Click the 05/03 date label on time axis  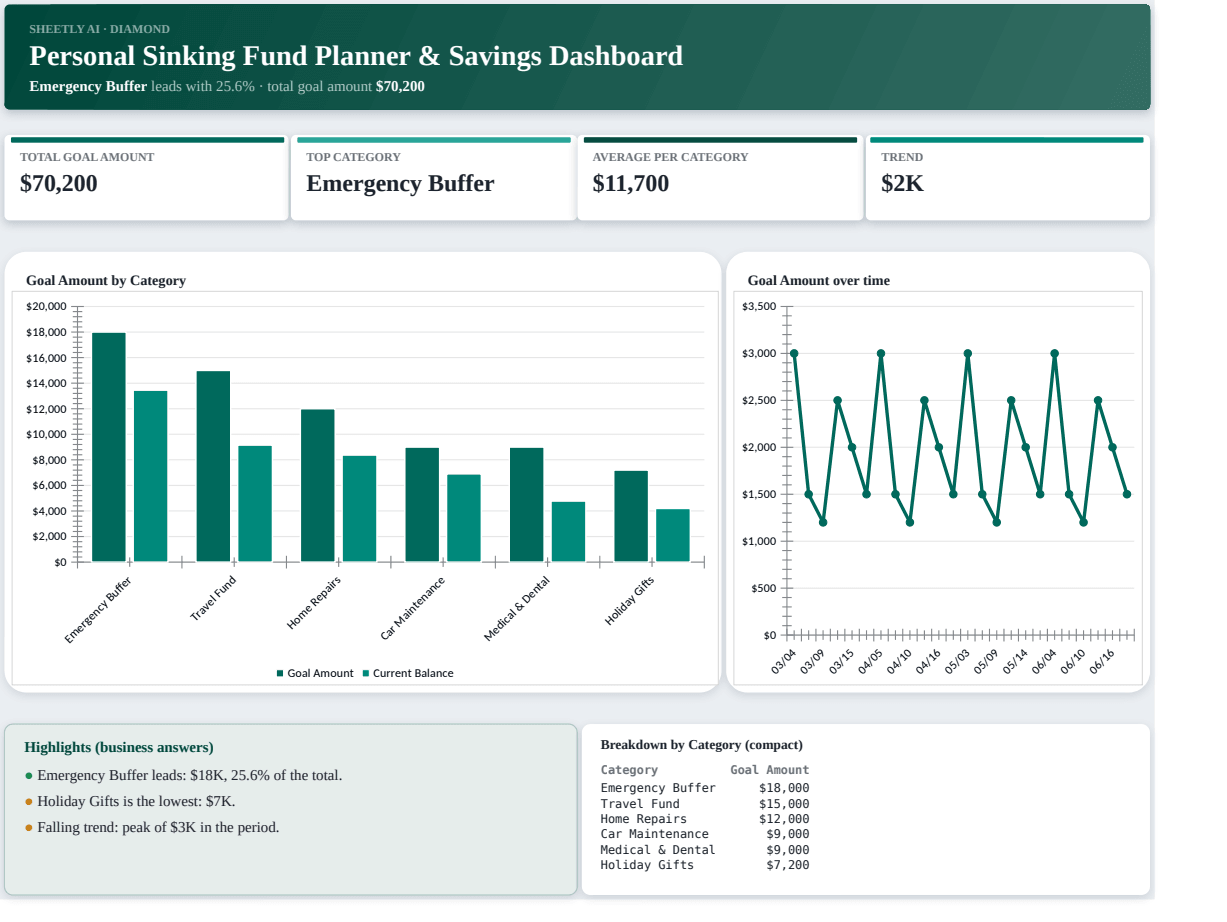[957, 661]
